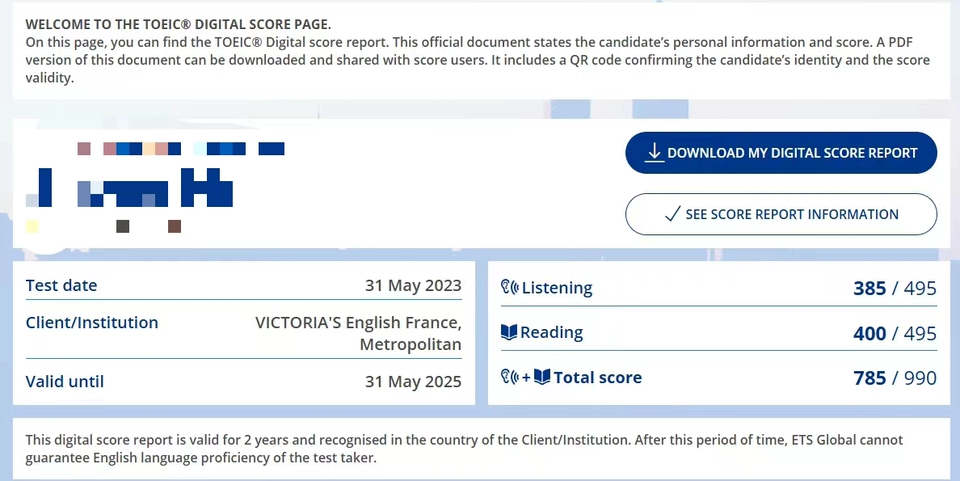Click the checkmark icon beside See Score Report

(x=672, y=214)
